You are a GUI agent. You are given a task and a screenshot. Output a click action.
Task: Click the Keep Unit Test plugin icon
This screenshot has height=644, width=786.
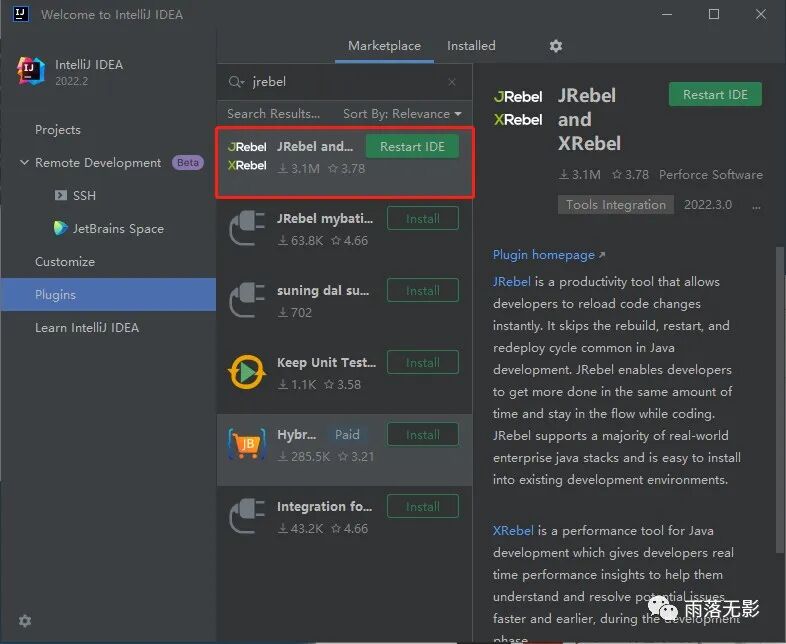(x=246, y=372)
